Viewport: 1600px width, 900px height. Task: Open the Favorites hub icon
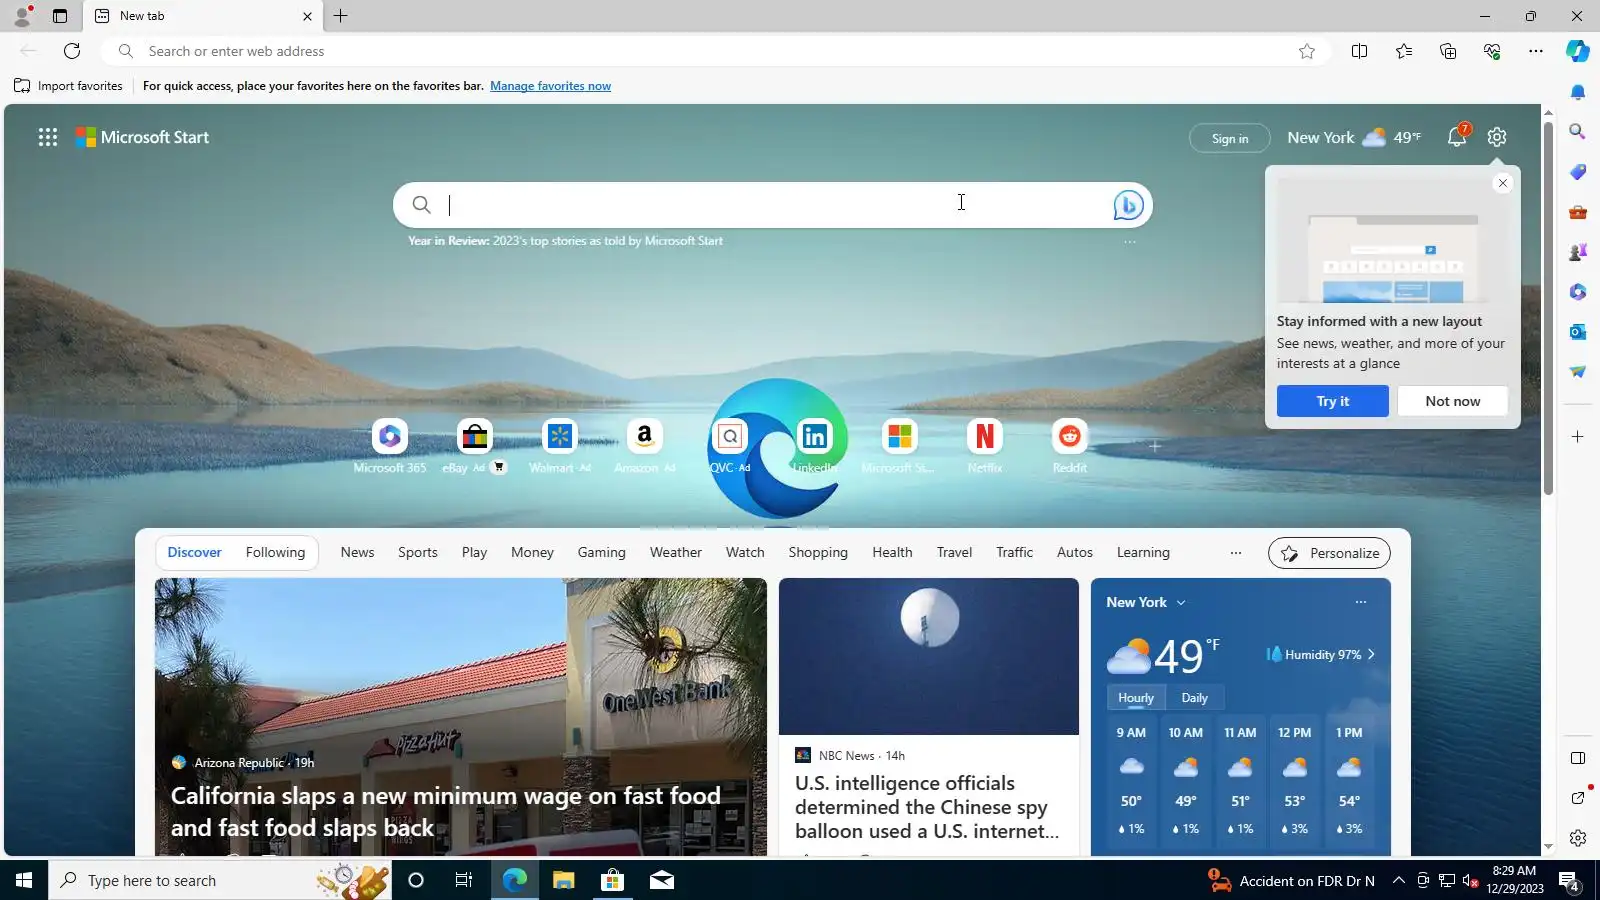(x=1404, y=51)
